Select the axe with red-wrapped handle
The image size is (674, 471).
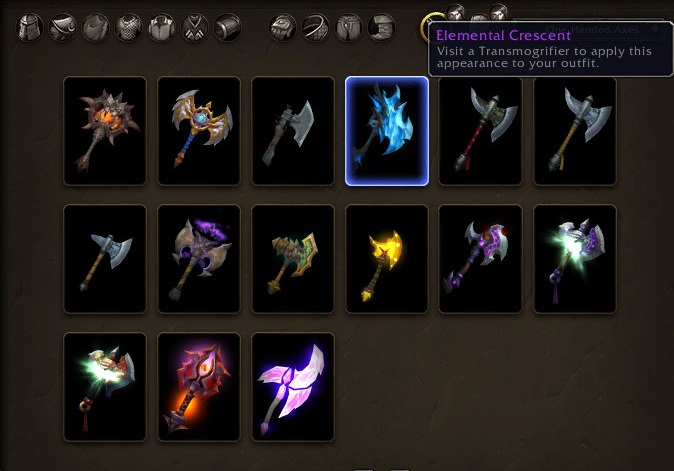(x=481, y=131)
